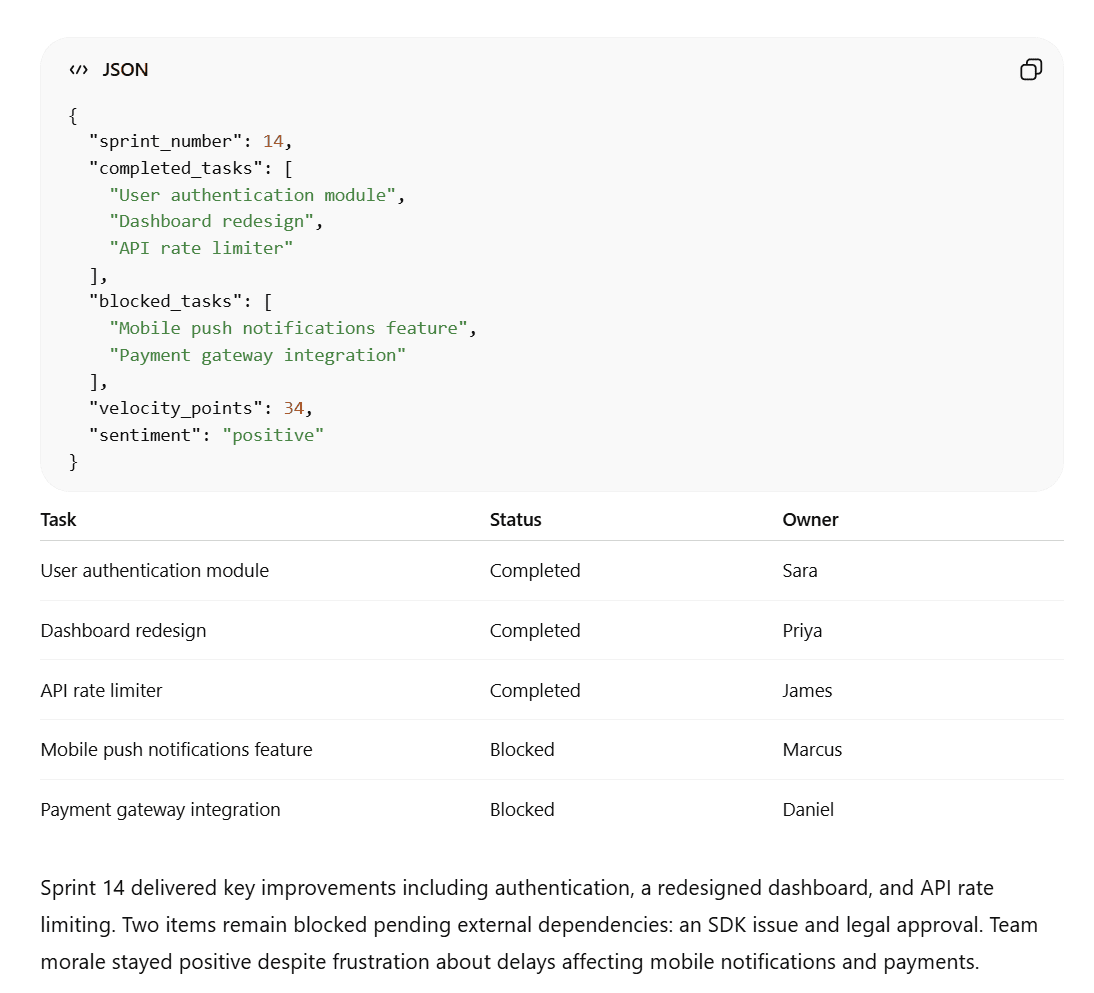
Task: Select the completed_tasks array bracket
Action: coord(286,168)
